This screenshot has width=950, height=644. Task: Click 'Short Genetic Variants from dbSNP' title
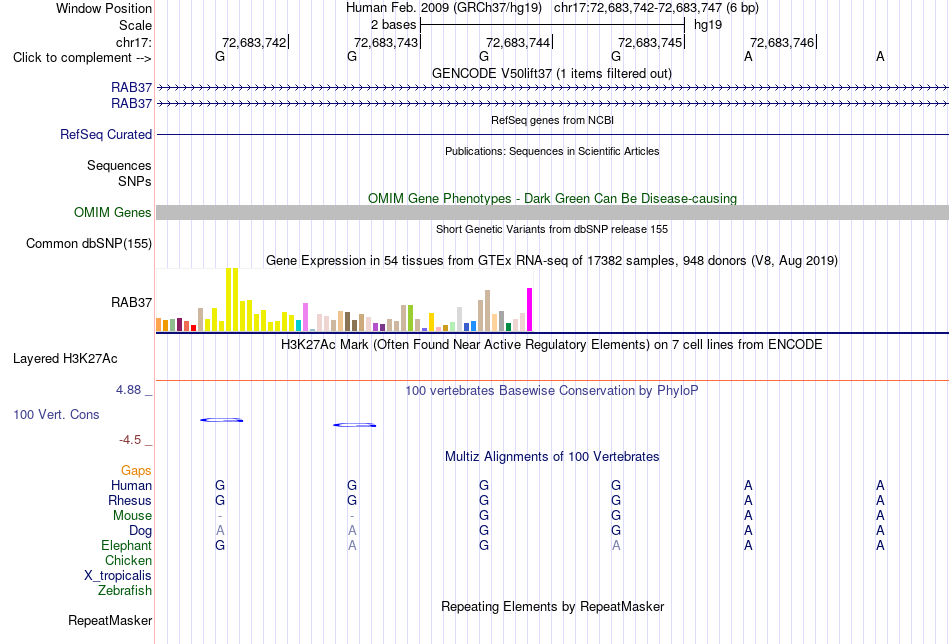tap(552, 229)
